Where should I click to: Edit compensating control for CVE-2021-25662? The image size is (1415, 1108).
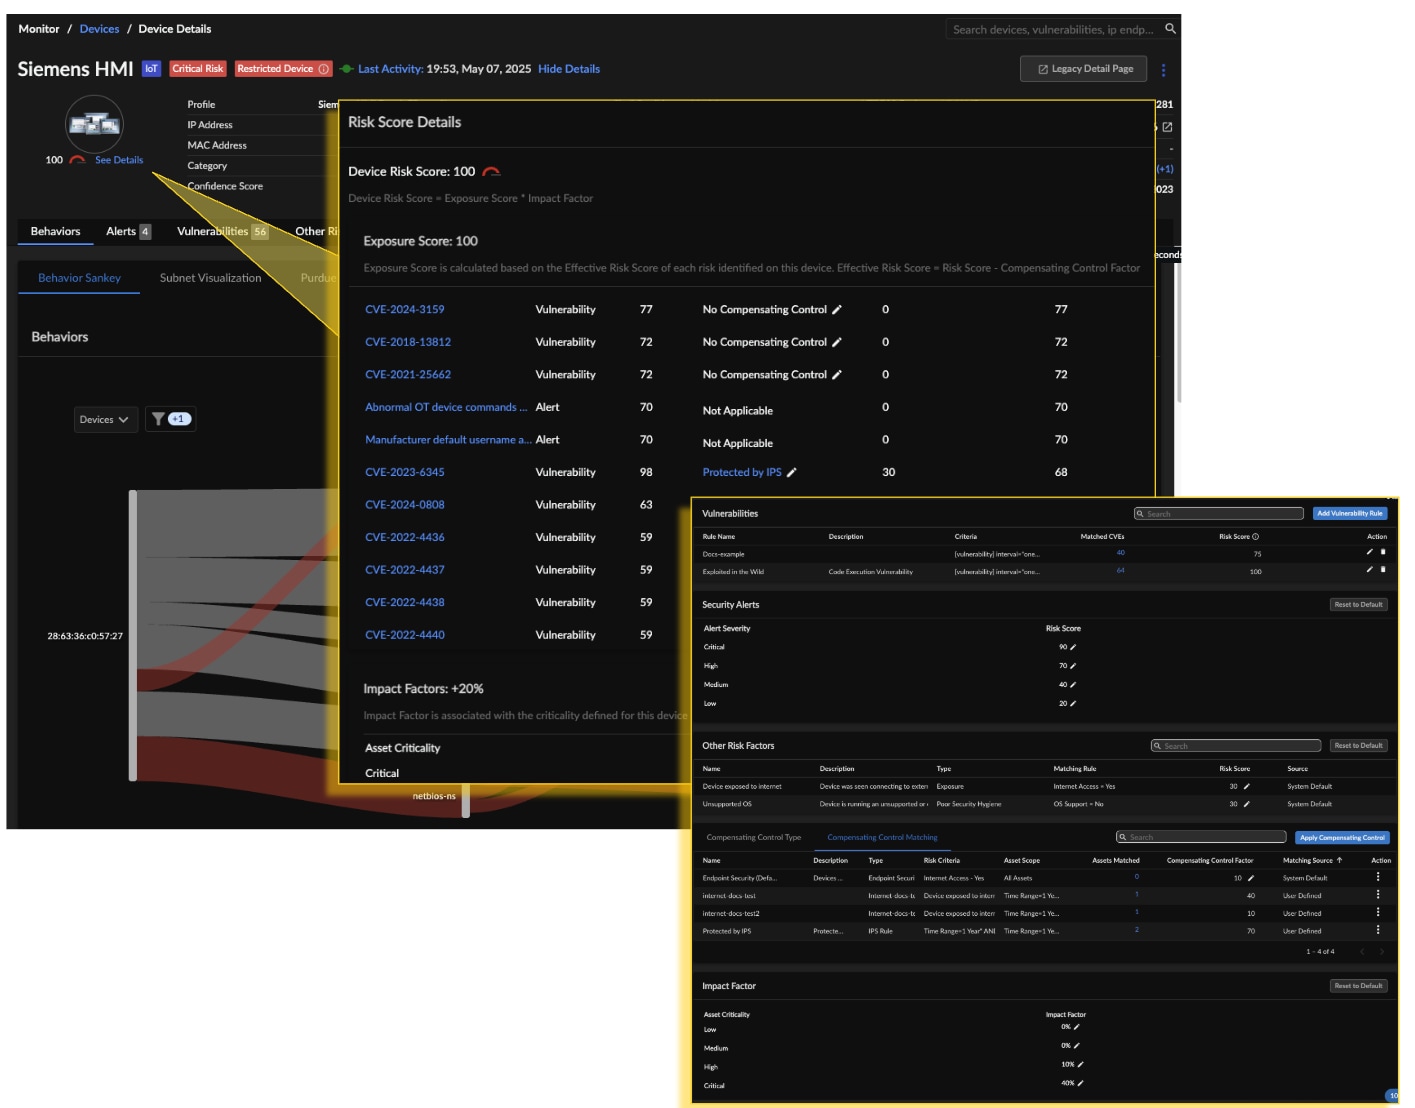pyautogui.click(x=837, y=375)
